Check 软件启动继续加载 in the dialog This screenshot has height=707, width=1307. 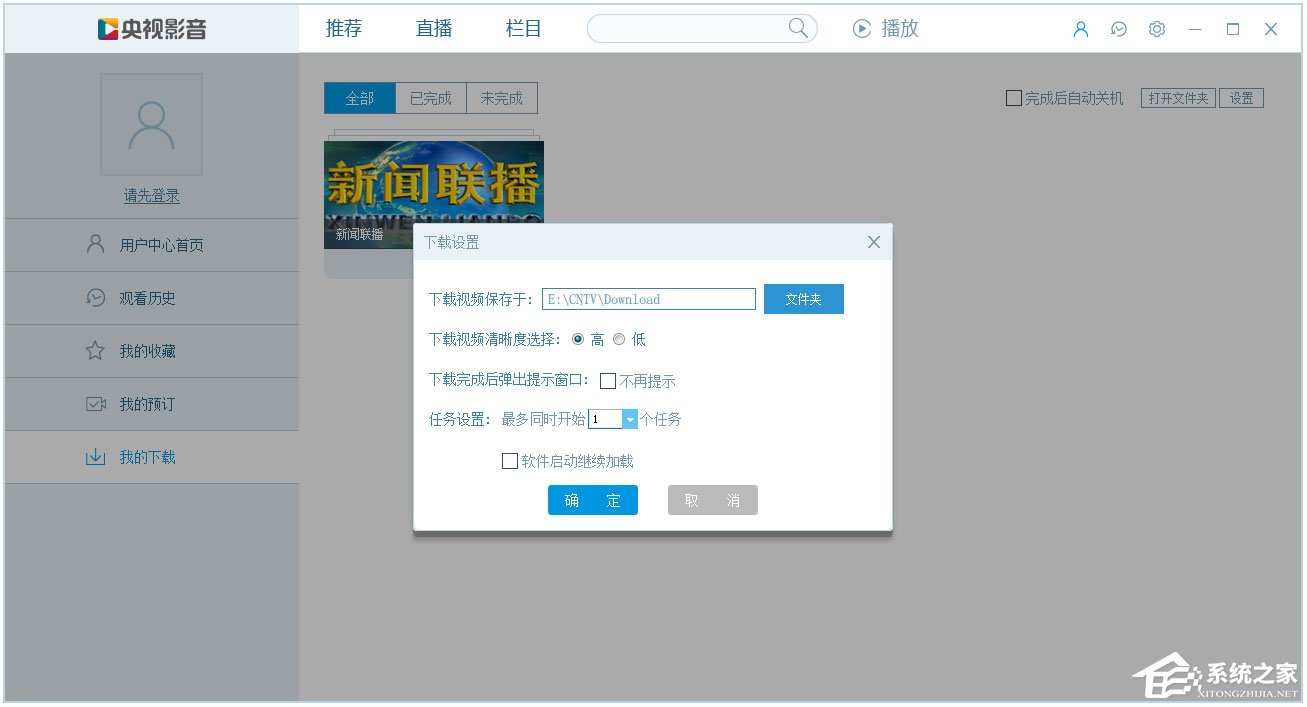click(510, 460)
